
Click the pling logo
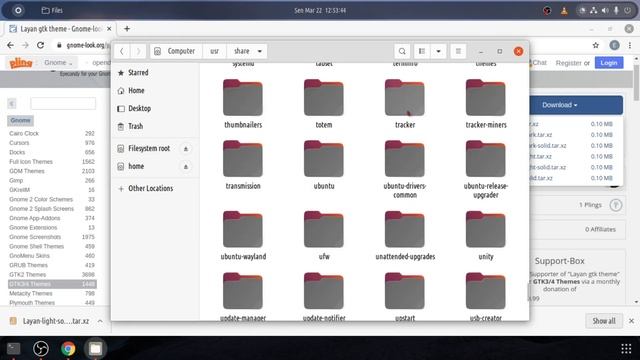click(x=20, y=63)
